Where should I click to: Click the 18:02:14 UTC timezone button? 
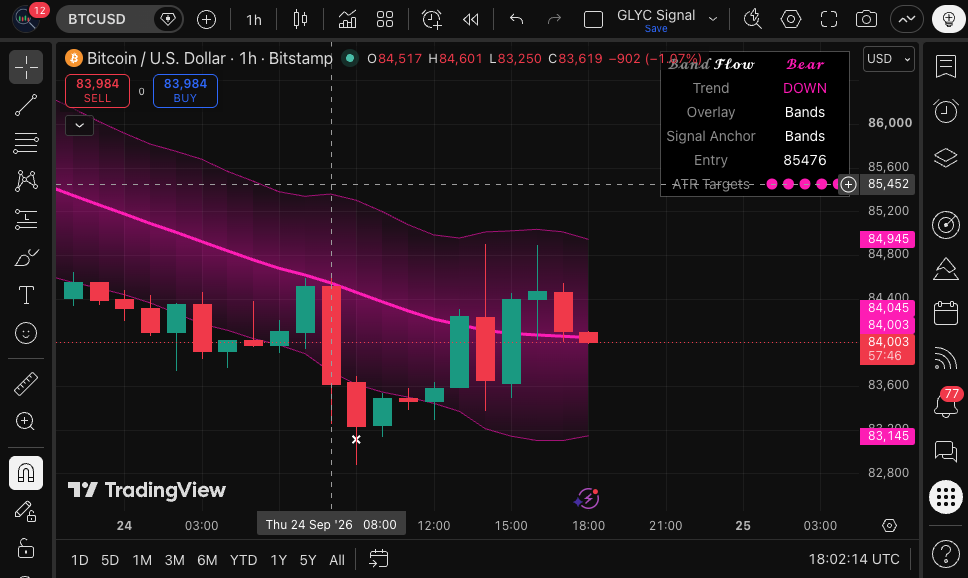854,559
